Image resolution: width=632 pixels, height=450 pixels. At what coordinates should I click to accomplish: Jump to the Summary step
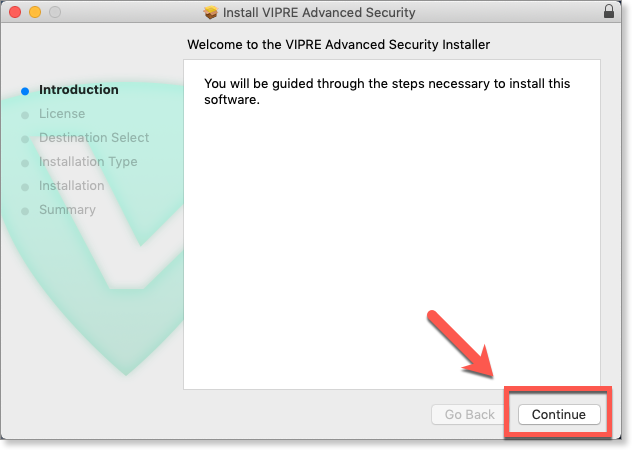pyautogui.click(x=67, y=210)
